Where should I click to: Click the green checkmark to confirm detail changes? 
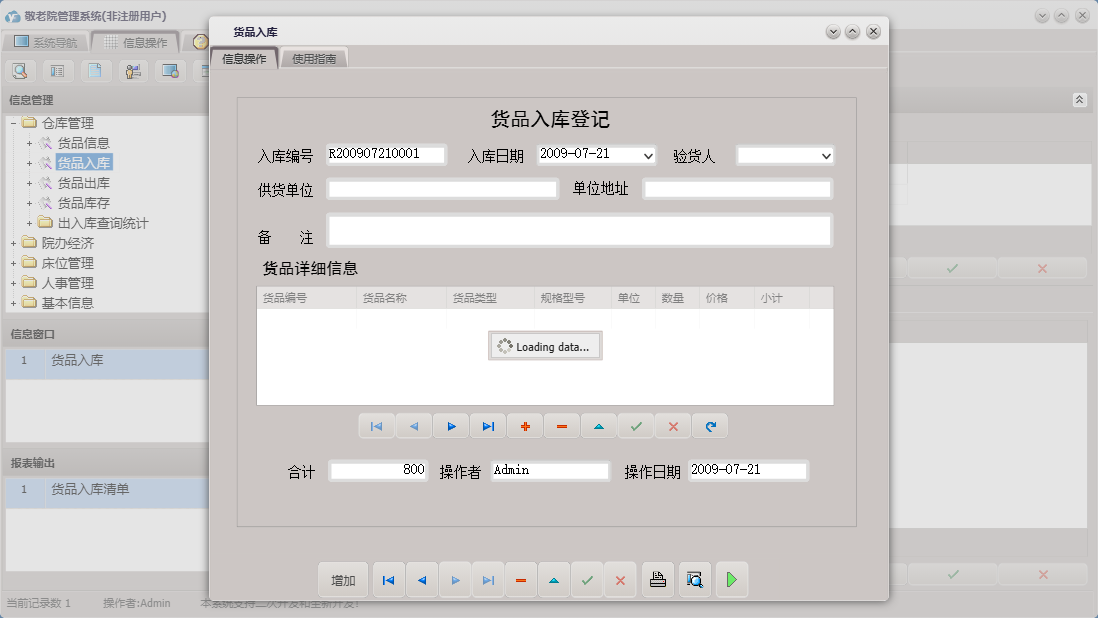(x=635, y=425)
